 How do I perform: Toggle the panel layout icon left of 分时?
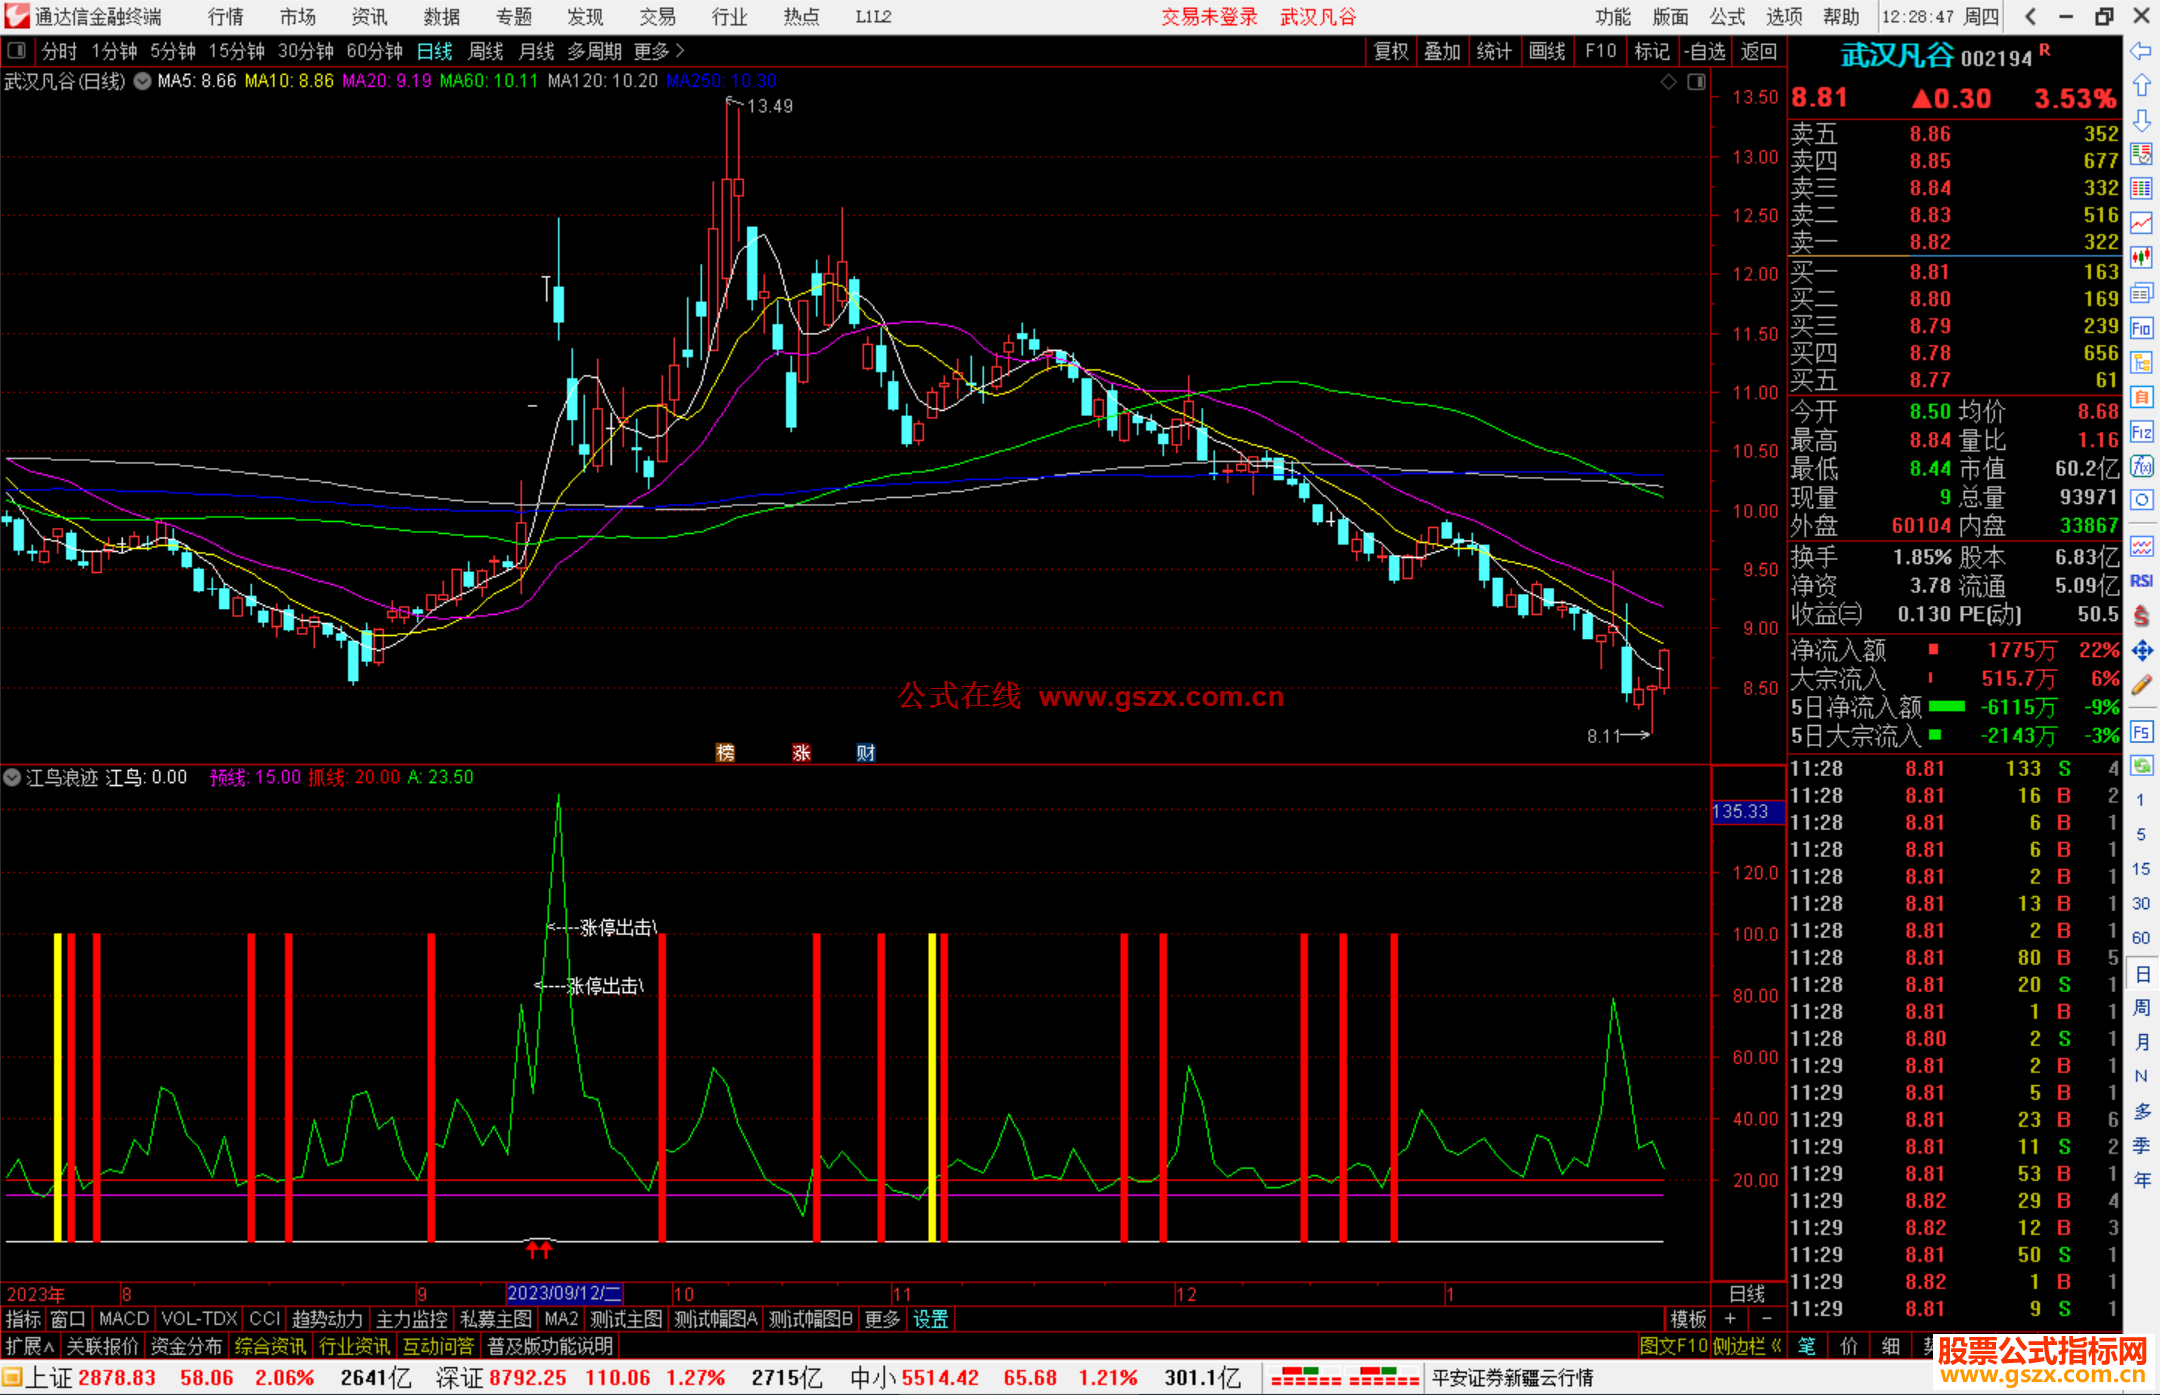tap(17, 50)
